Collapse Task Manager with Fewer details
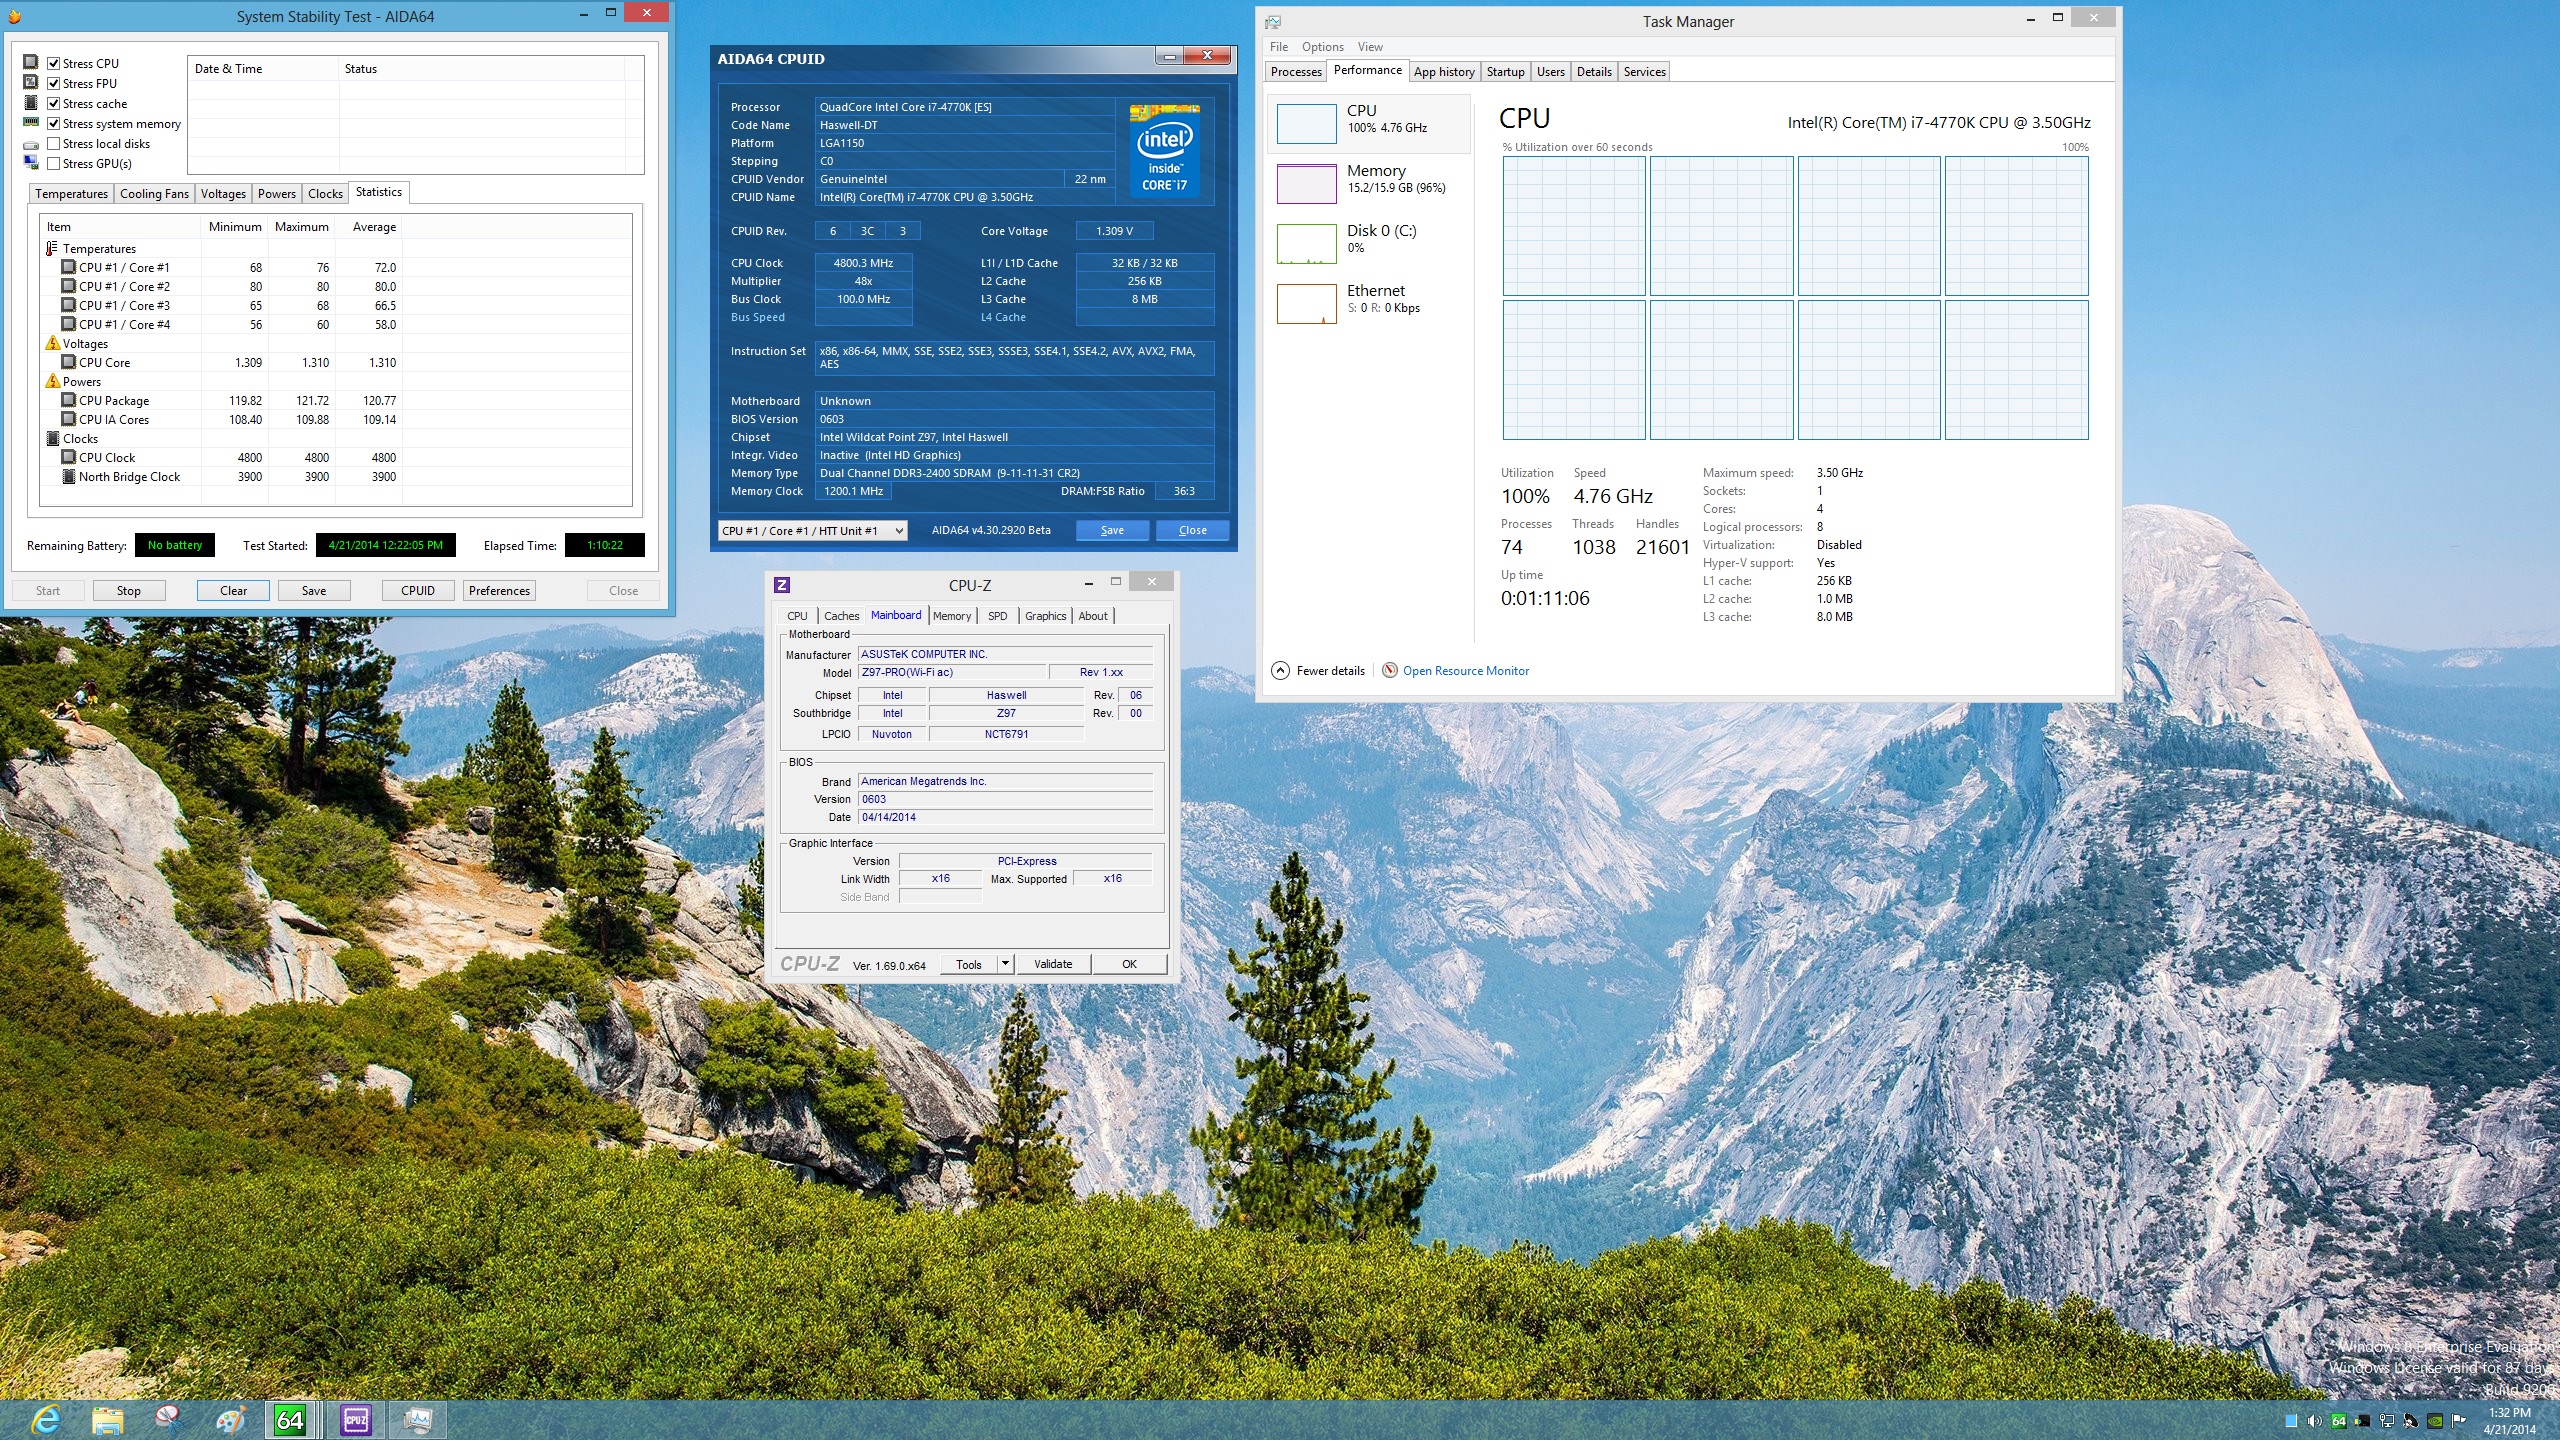Image resolution: width=2560 pixels, height=1440 pixels. click(x=1318, y=670)
